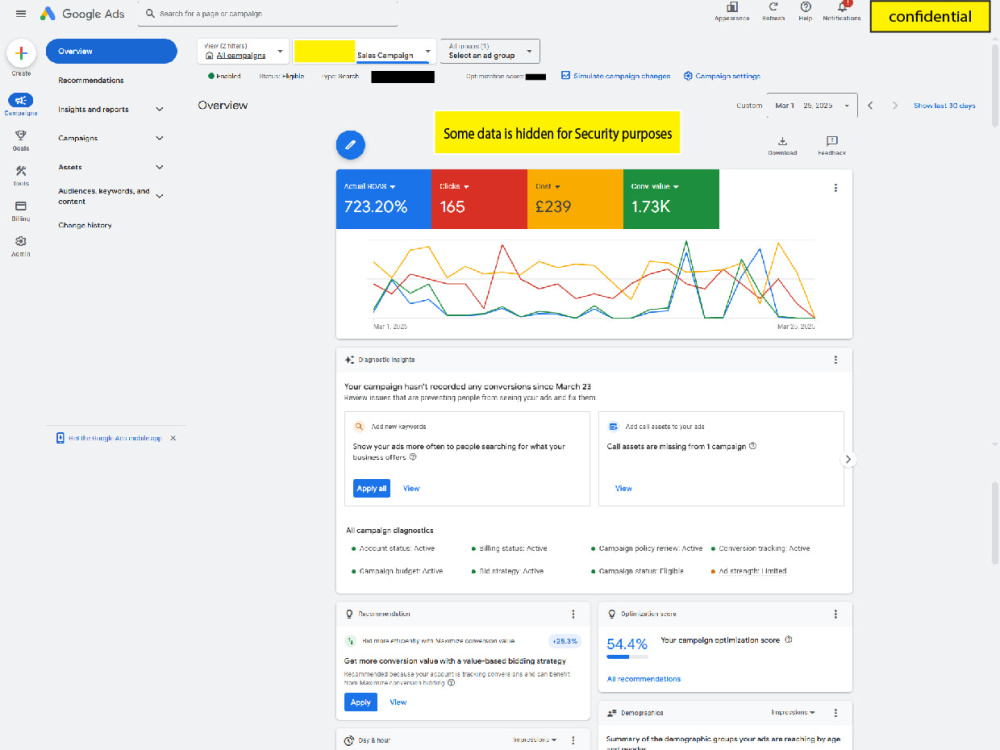The height and width of the screenshot is (750, 1000).
Task: Click Show last 30 days link
Action: click(944, 105)
